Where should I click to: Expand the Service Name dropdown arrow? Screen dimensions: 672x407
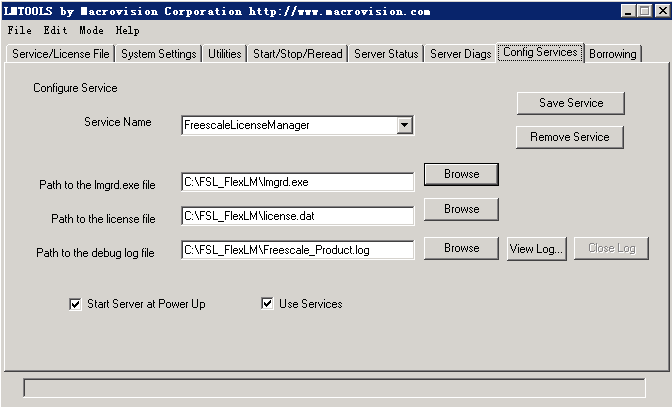[x=404, y=126]
